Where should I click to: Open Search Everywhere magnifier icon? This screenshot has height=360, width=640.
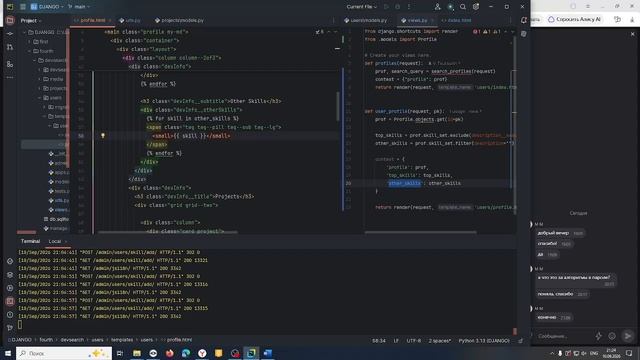click(463, 7)
